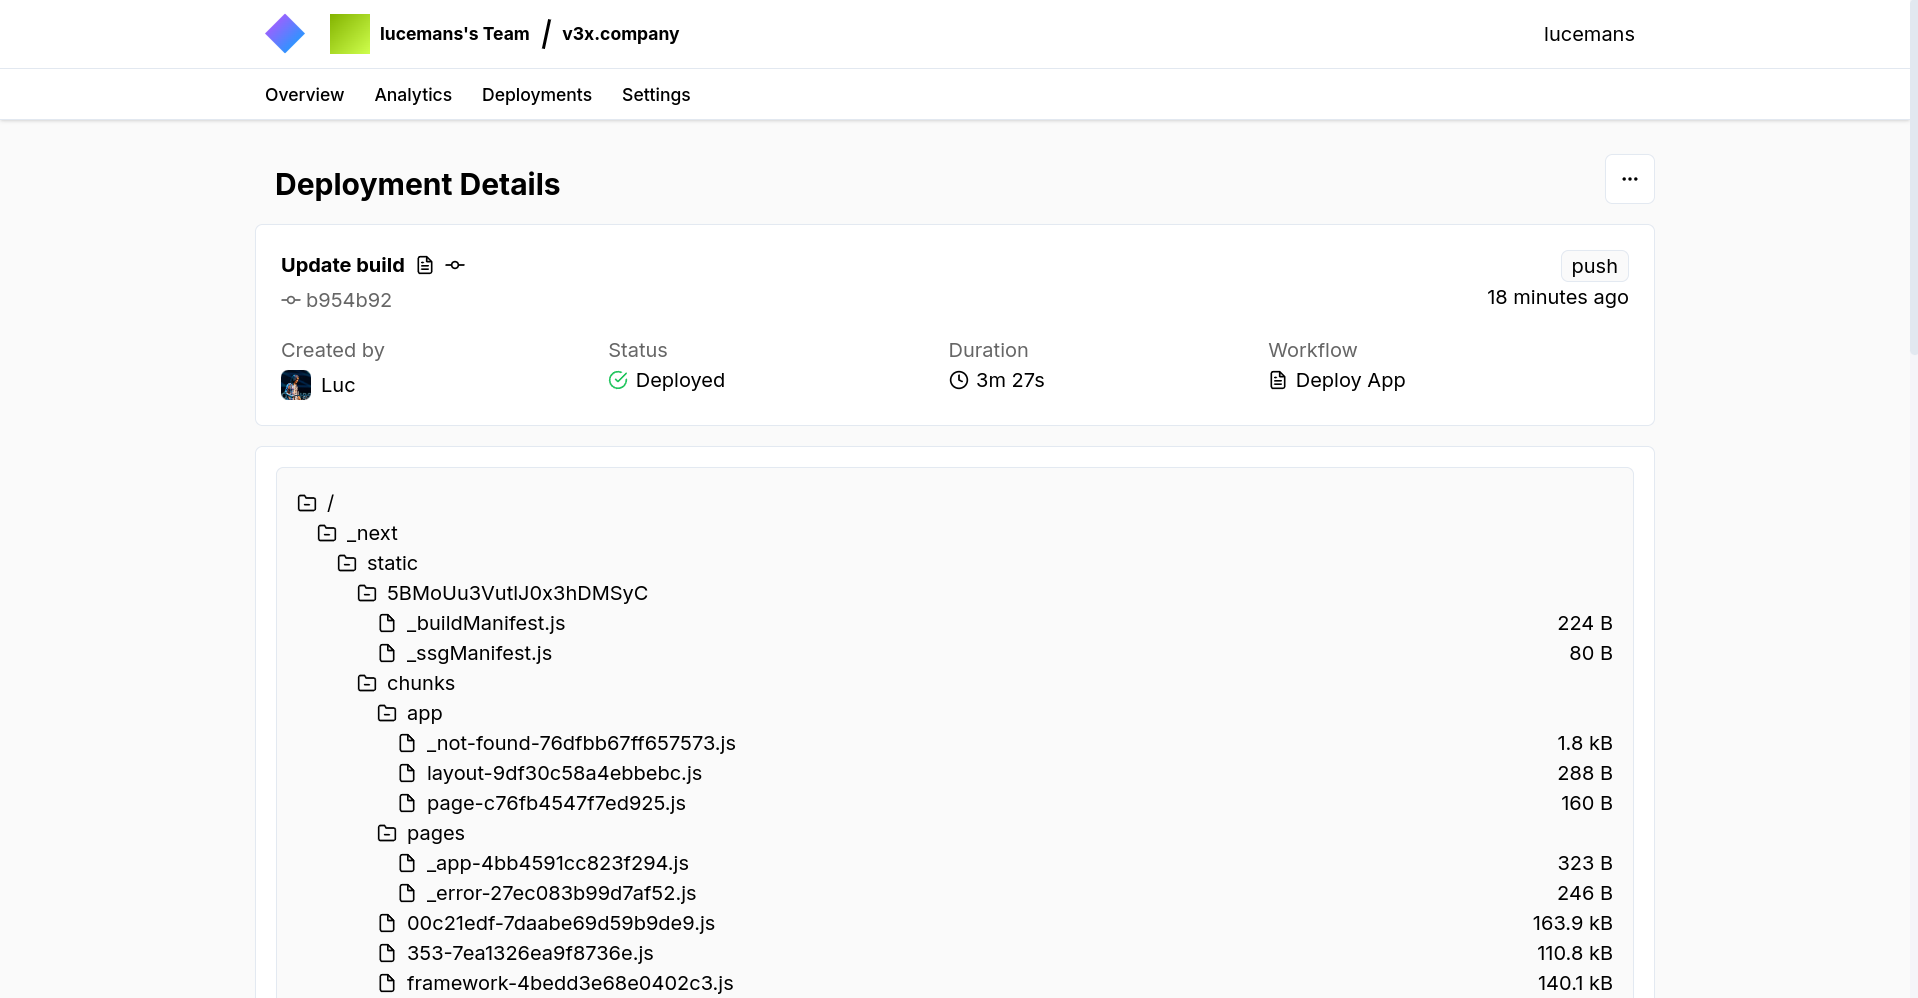Click the layout-9df30c58a4ebbebc.js file icon
The image size is (1918, 998).
coord(407,773)
